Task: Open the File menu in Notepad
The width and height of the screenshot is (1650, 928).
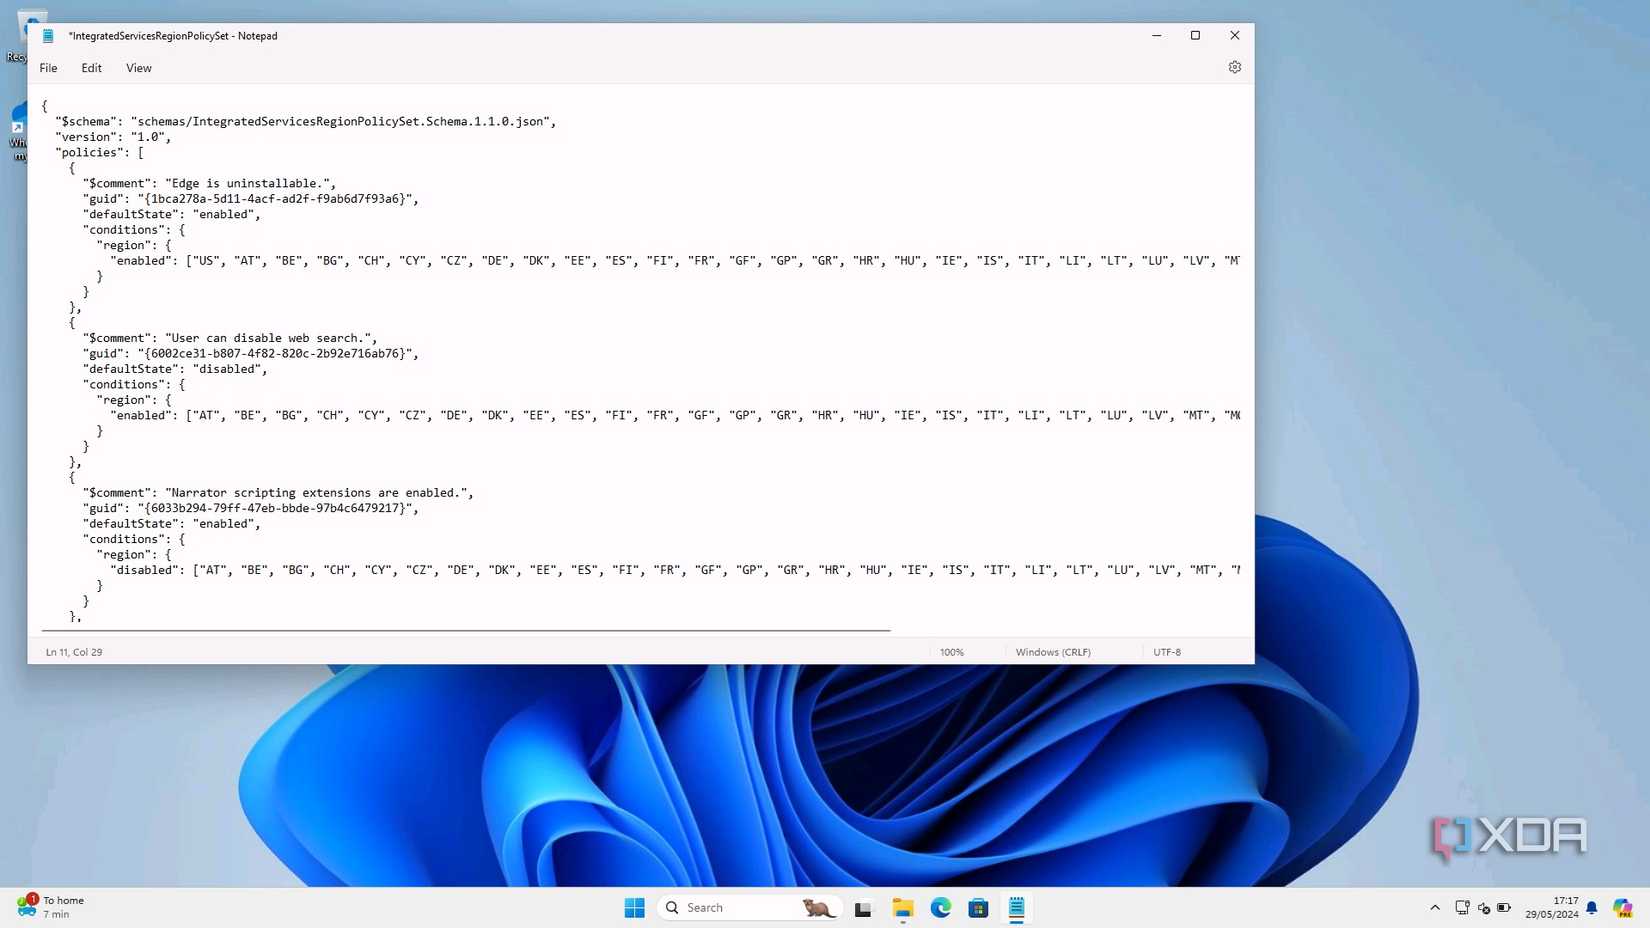Action: 48,68
